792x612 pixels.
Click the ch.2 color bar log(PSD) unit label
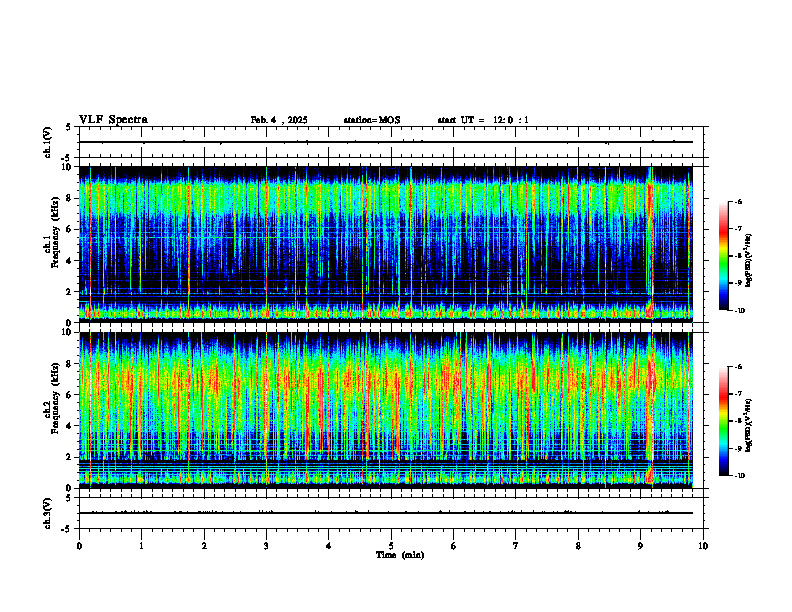pos(749,425)
